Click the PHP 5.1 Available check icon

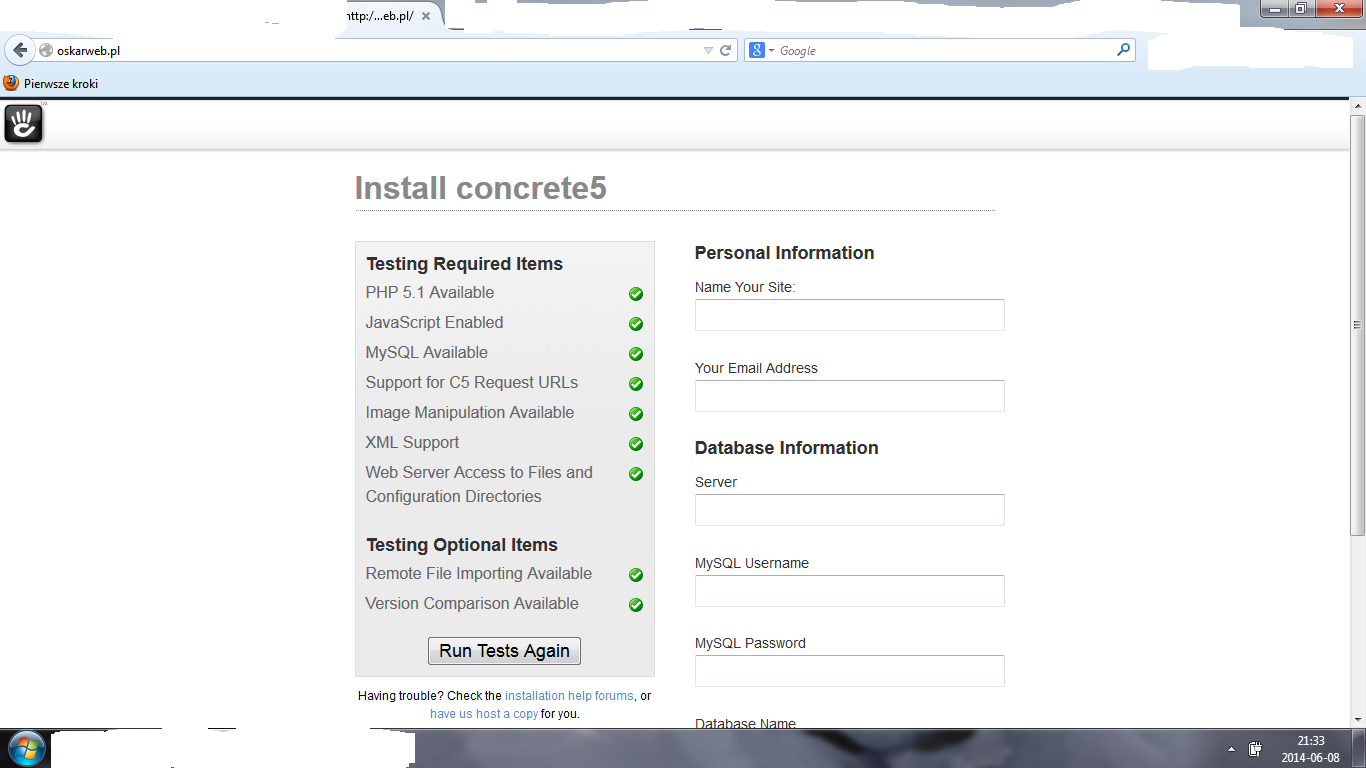[x=636, y=294]
